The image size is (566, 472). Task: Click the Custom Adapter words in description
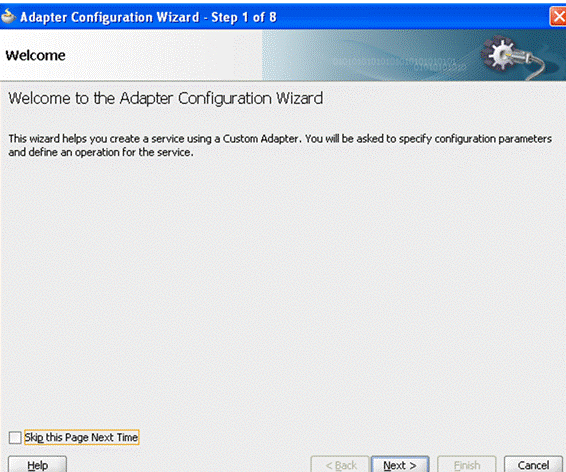tap(261, 139)
